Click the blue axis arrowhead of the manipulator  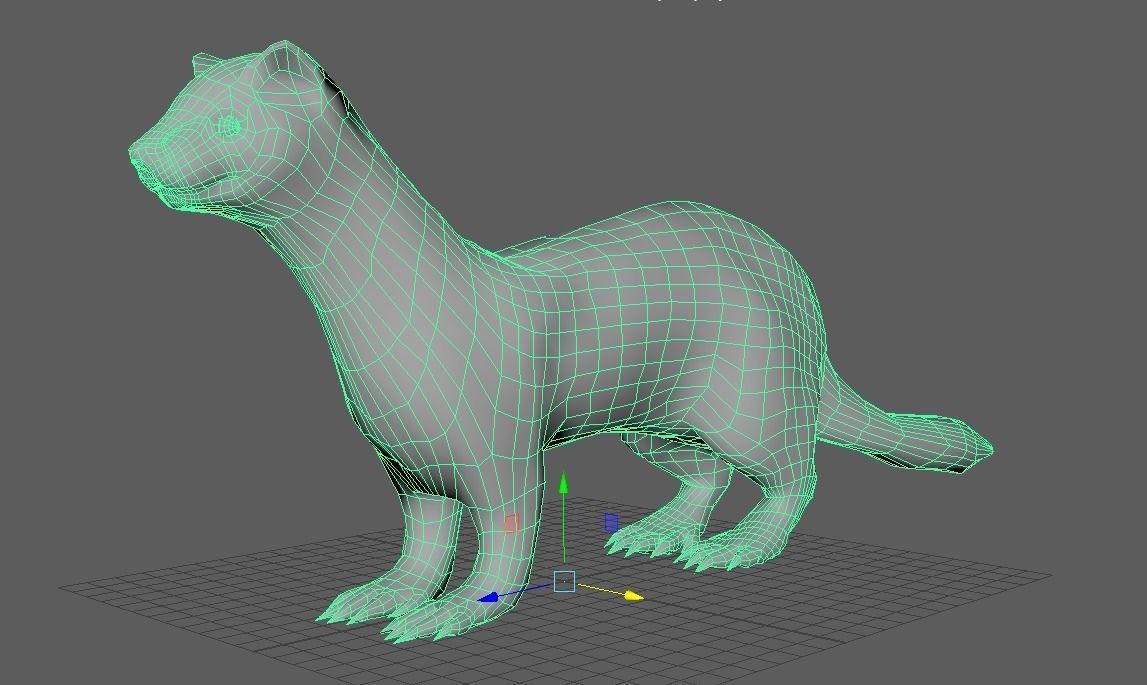[488, 597]
